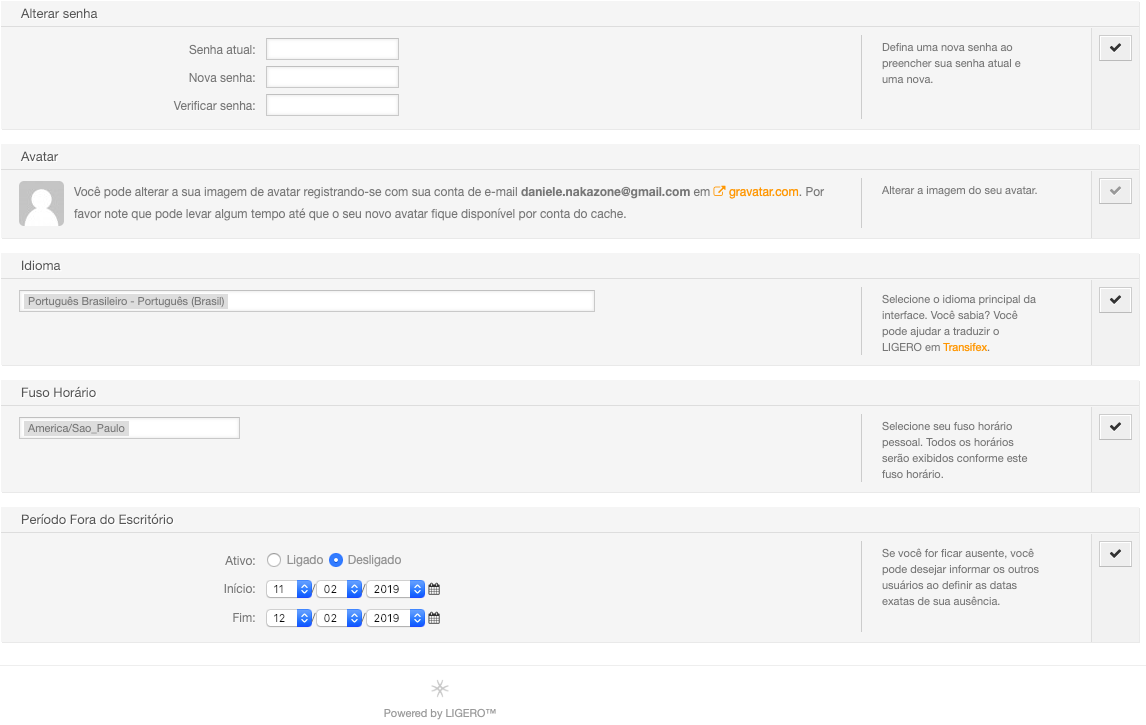Open the calendar picker for Início date

tap(434, 589)
